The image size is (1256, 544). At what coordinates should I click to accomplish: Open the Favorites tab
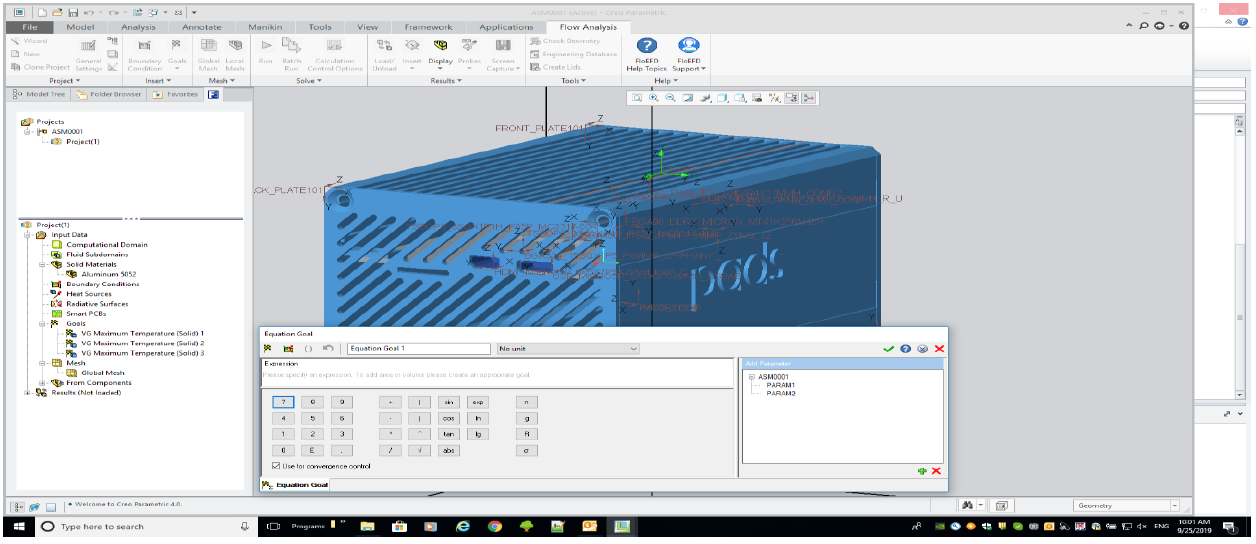(x=174, y=94)
